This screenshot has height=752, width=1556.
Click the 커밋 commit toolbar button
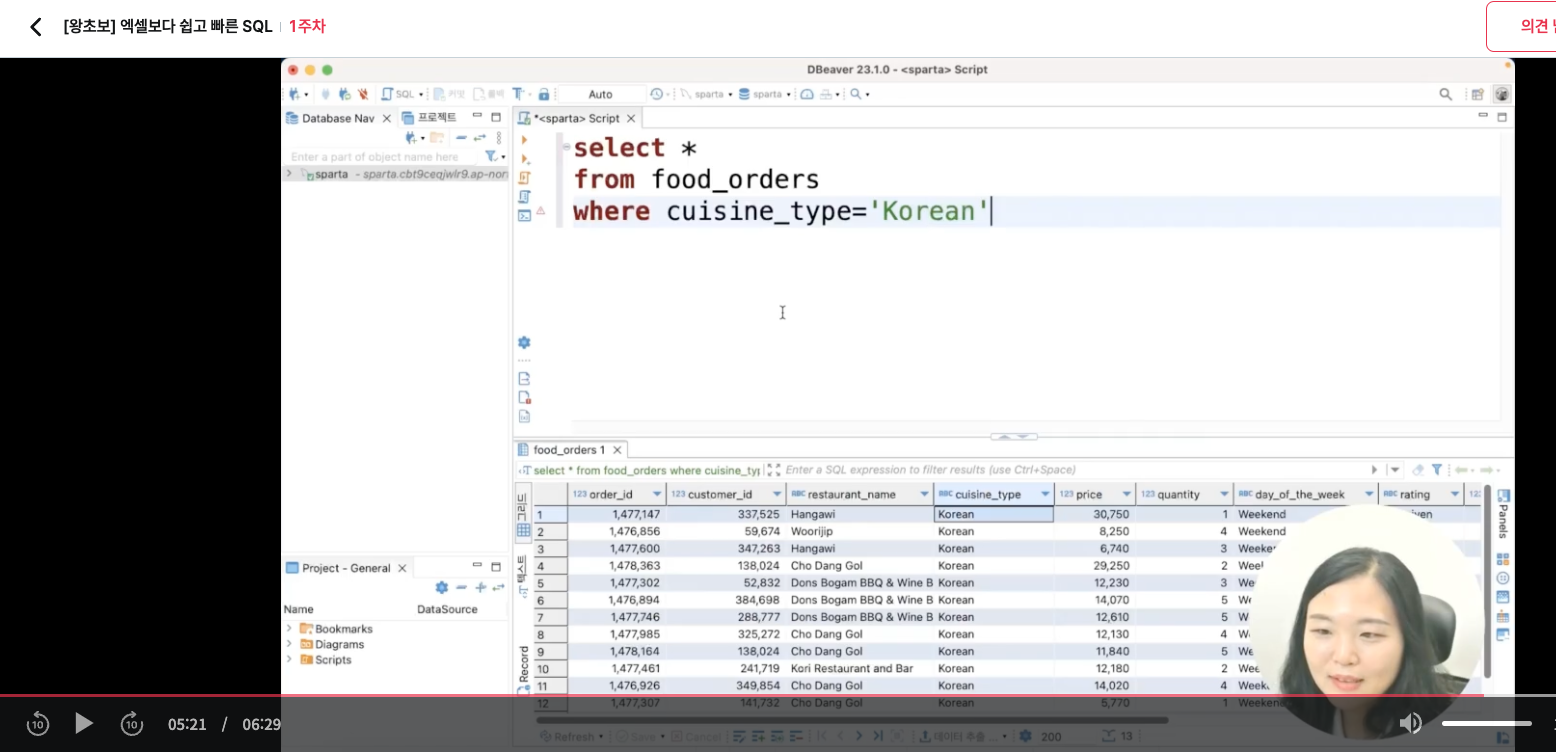[x=449, y=94]
